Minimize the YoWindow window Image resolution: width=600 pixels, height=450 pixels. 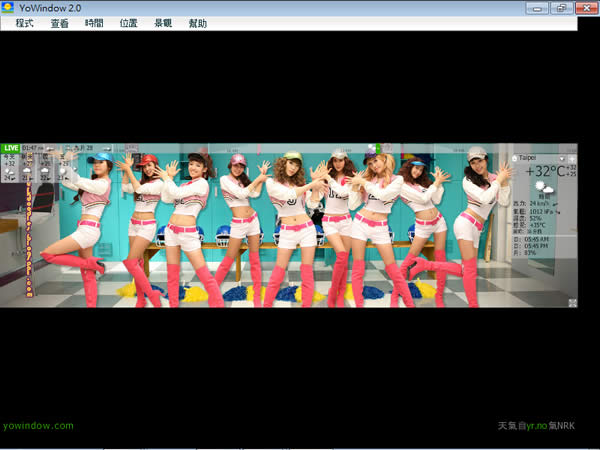(537, 8)
